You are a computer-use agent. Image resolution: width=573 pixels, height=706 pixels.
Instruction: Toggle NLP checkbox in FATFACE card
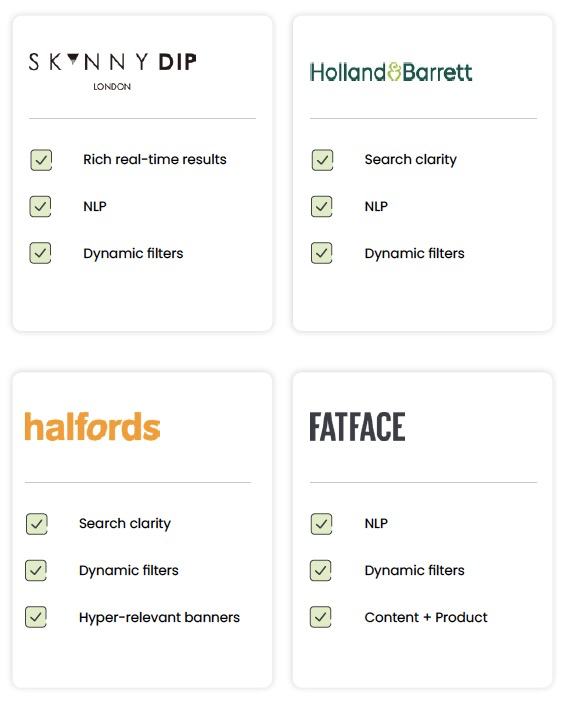tap(321, 524)
